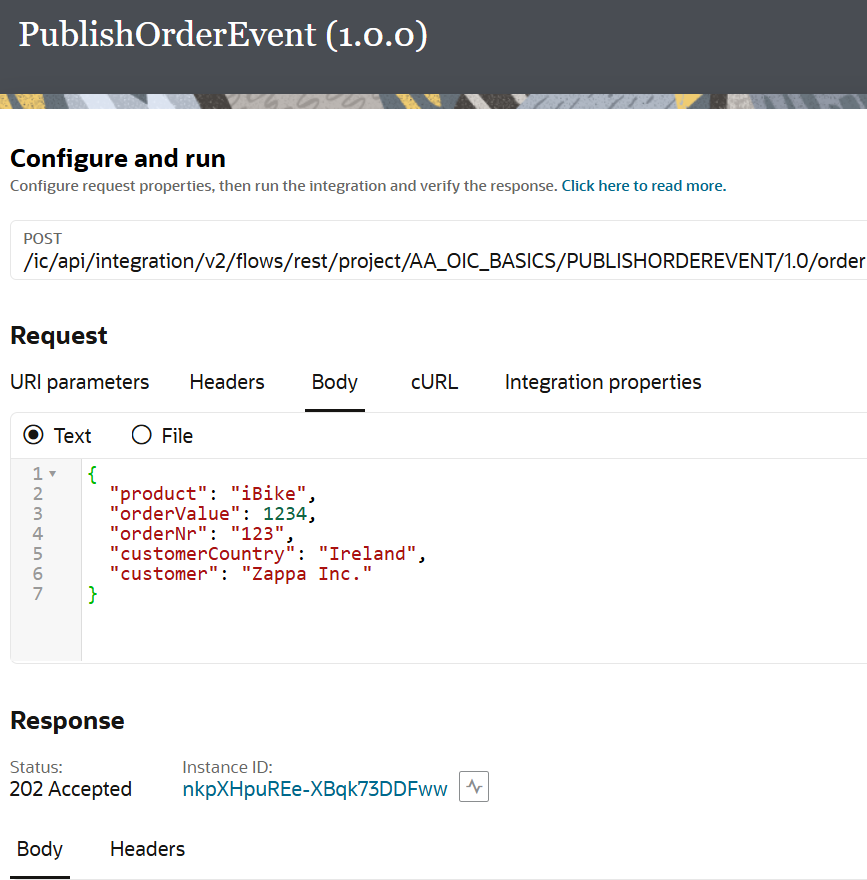Follow the 'Click here to read more' link
867x880 pixels.
pos(644,186)
